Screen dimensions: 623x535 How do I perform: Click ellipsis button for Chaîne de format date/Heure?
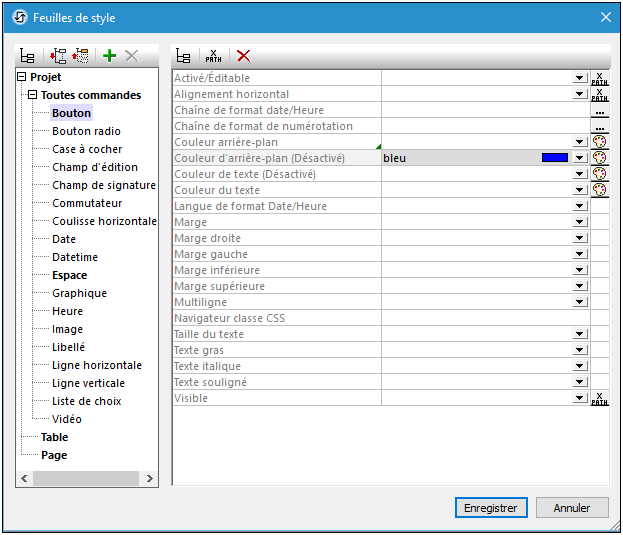pyautogui.click(x=599, y=110)
